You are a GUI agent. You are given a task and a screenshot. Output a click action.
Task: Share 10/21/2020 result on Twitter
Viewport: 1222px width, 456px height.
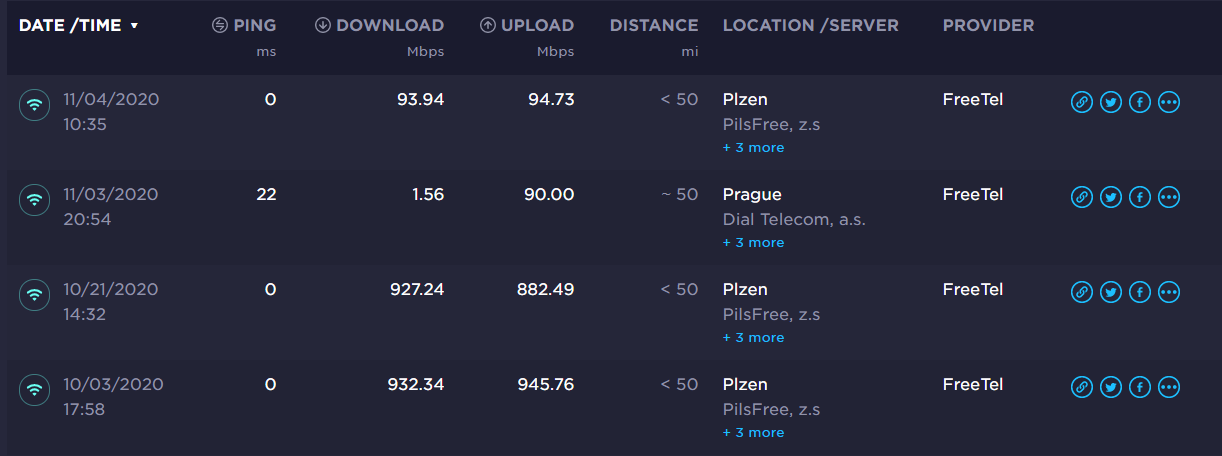pyautogui.click(x=1110, y=292)
